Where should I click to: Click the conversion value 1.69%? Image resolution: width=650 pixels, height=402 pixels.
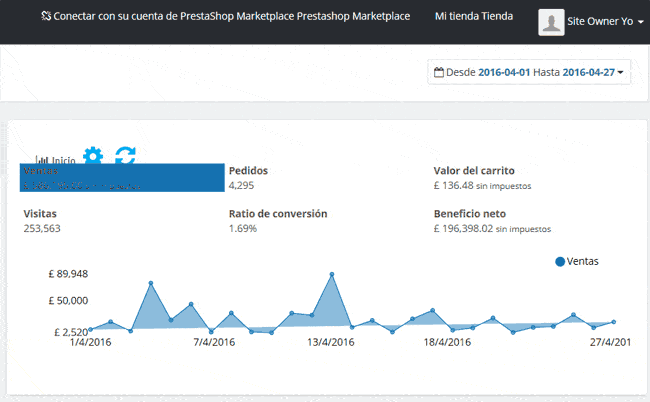[243, 229]
